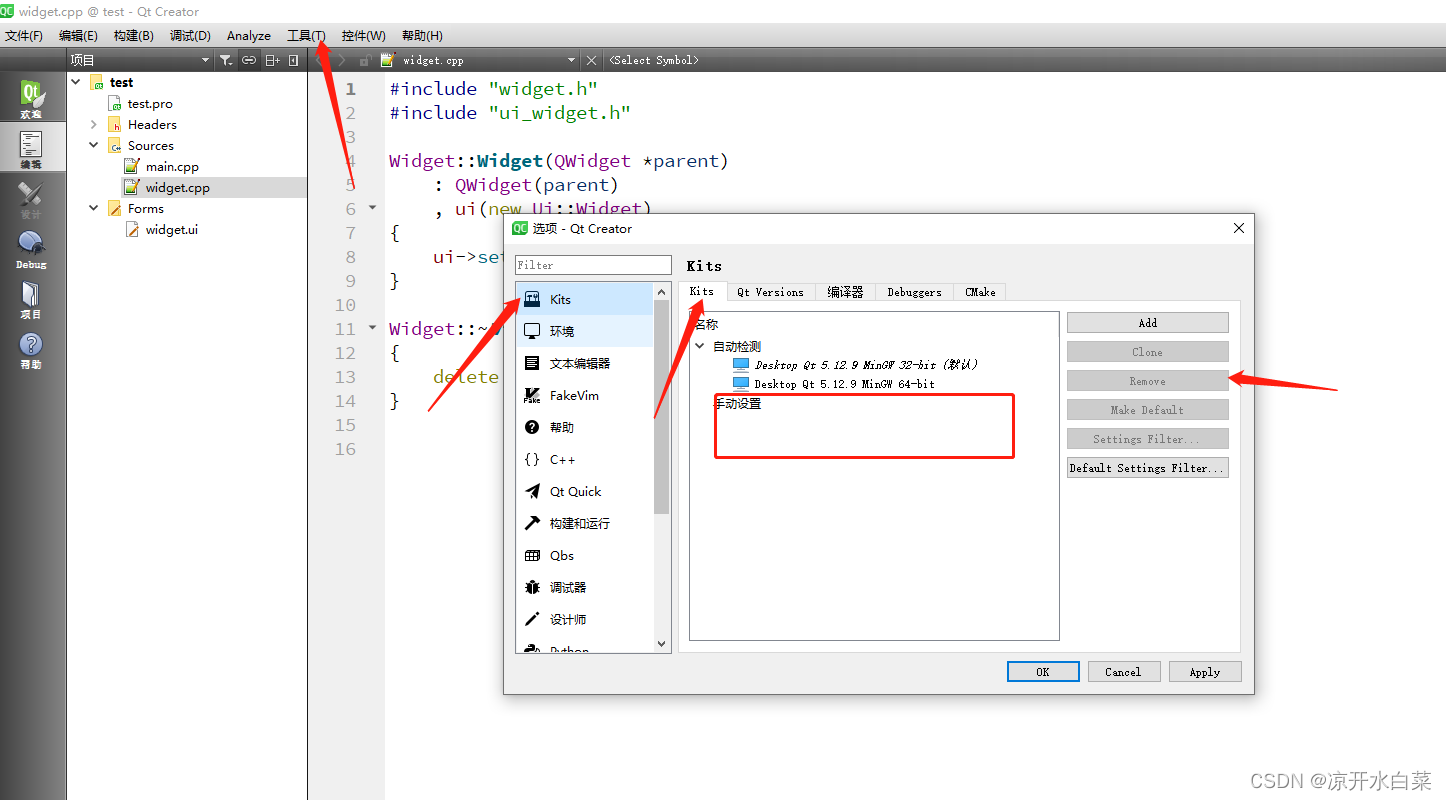
Task: Hide the project sidebar with the collapse icon
Action: click(x=293, y=60)
